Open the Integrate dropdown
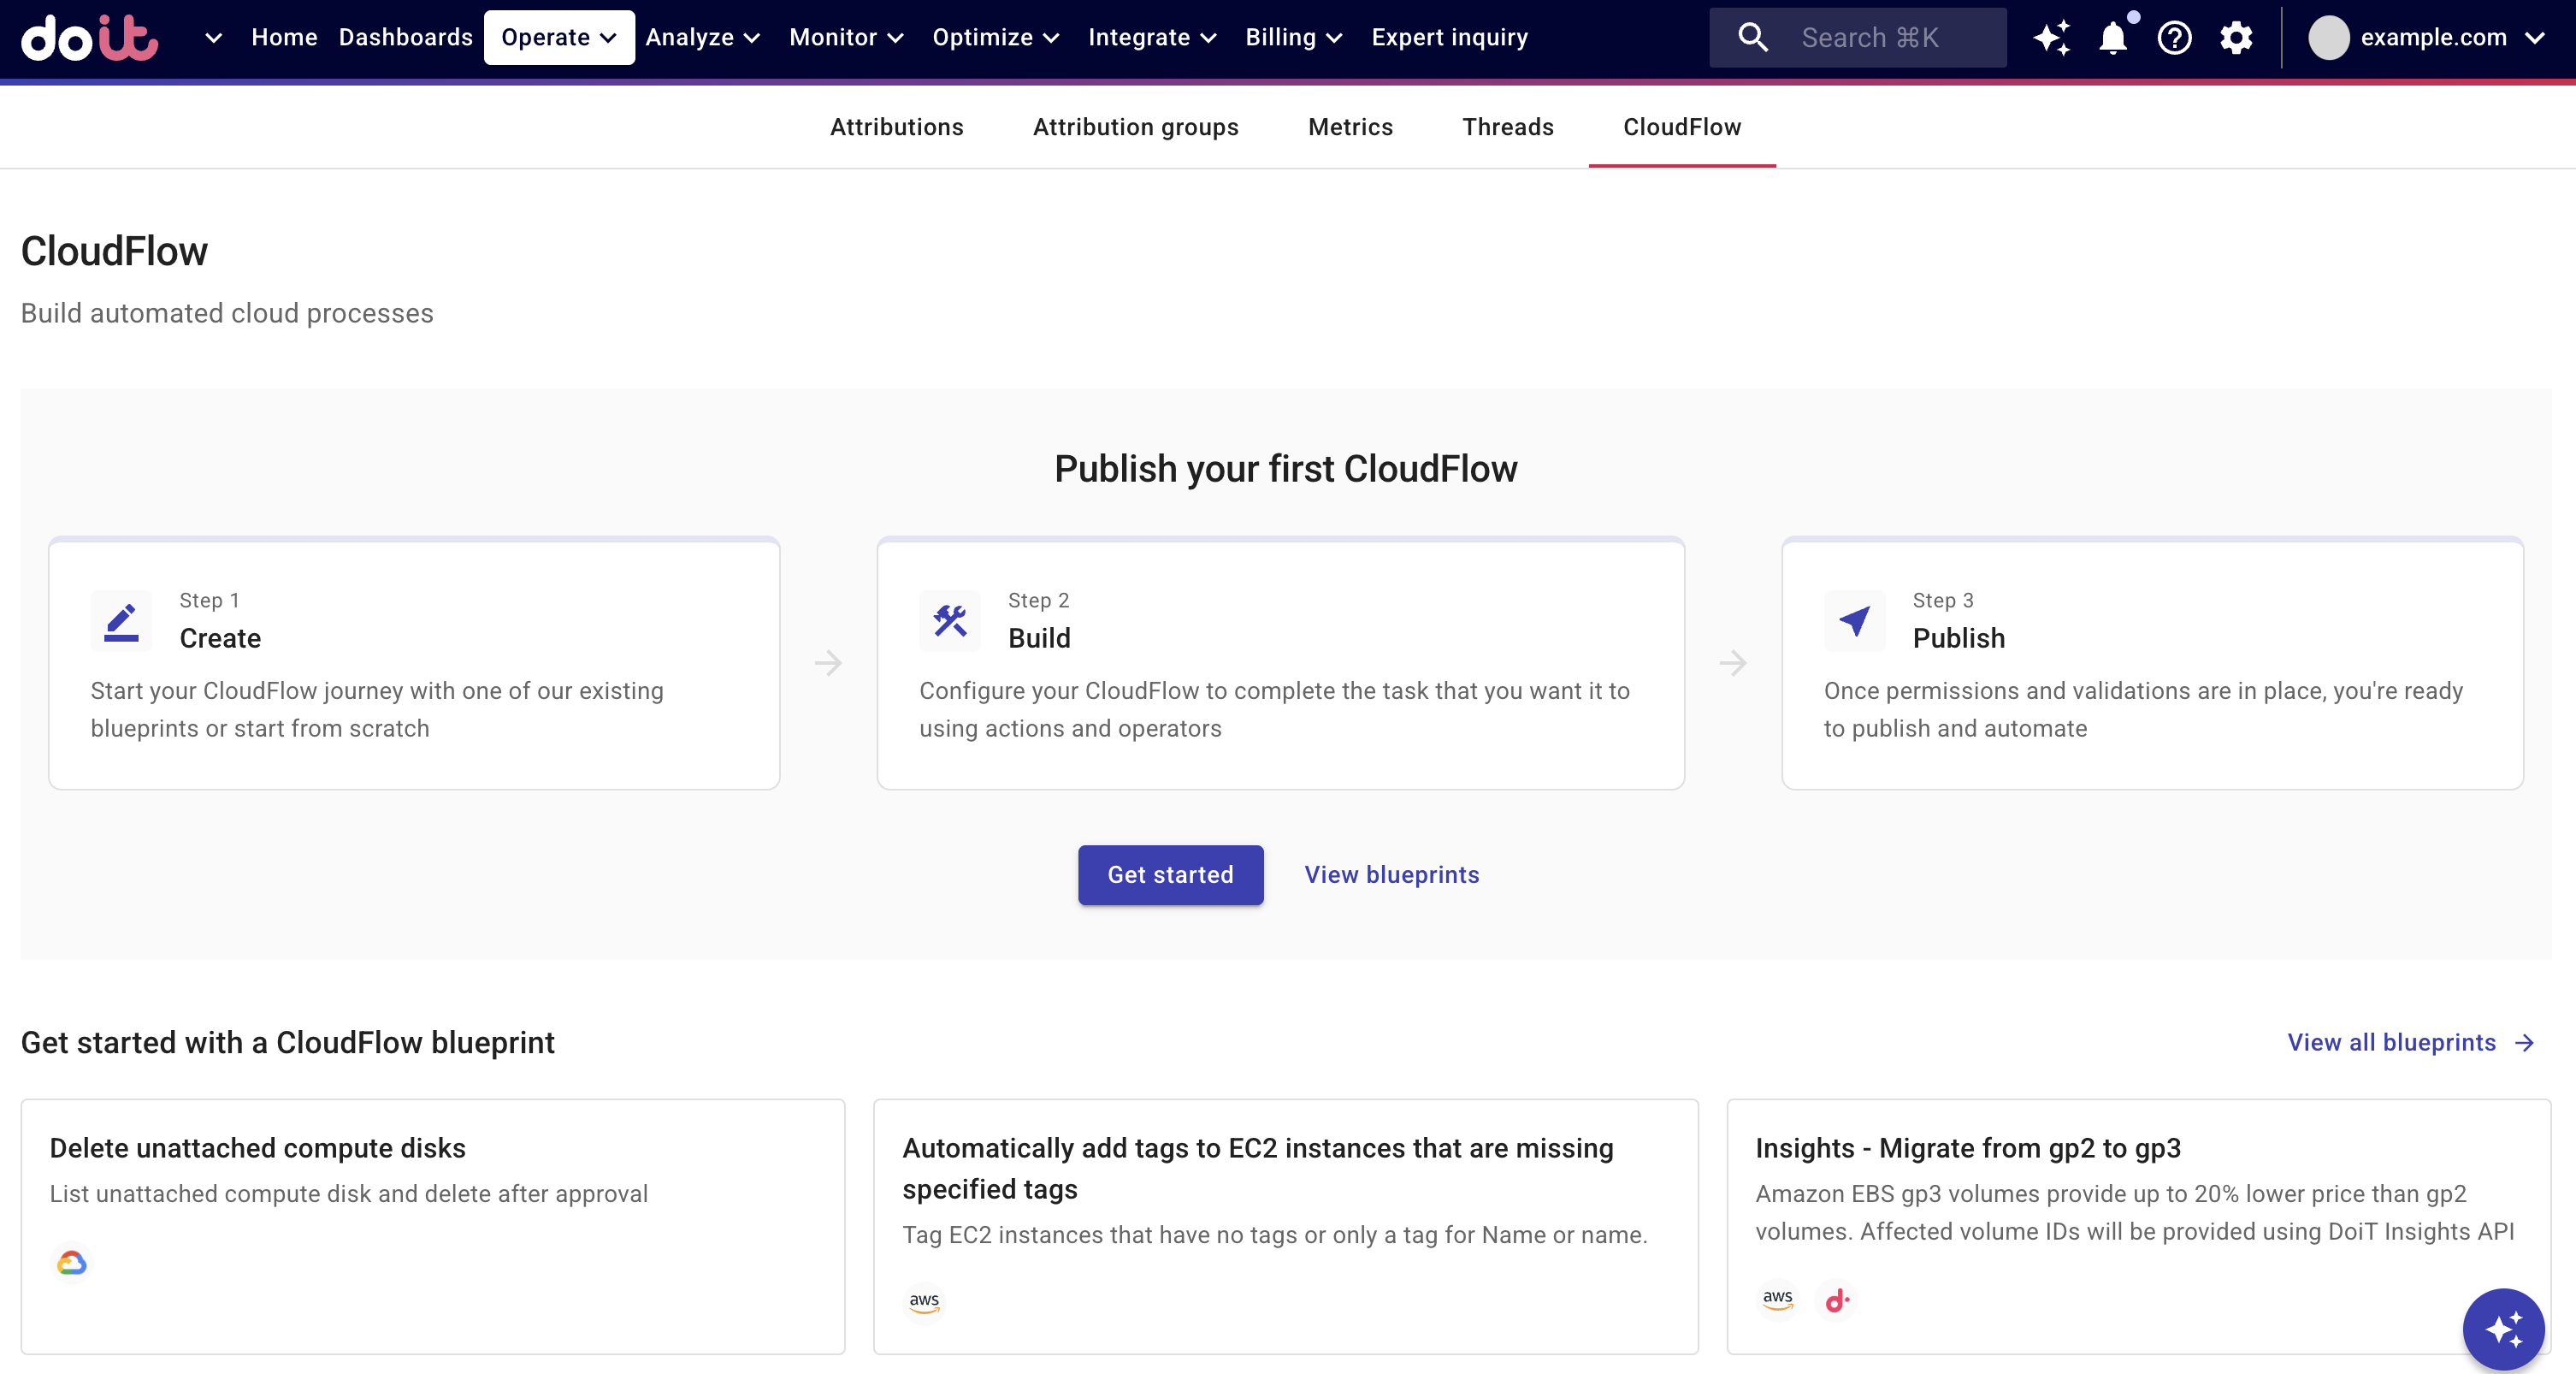2576x1374 pixels. tap(1152, 38)
